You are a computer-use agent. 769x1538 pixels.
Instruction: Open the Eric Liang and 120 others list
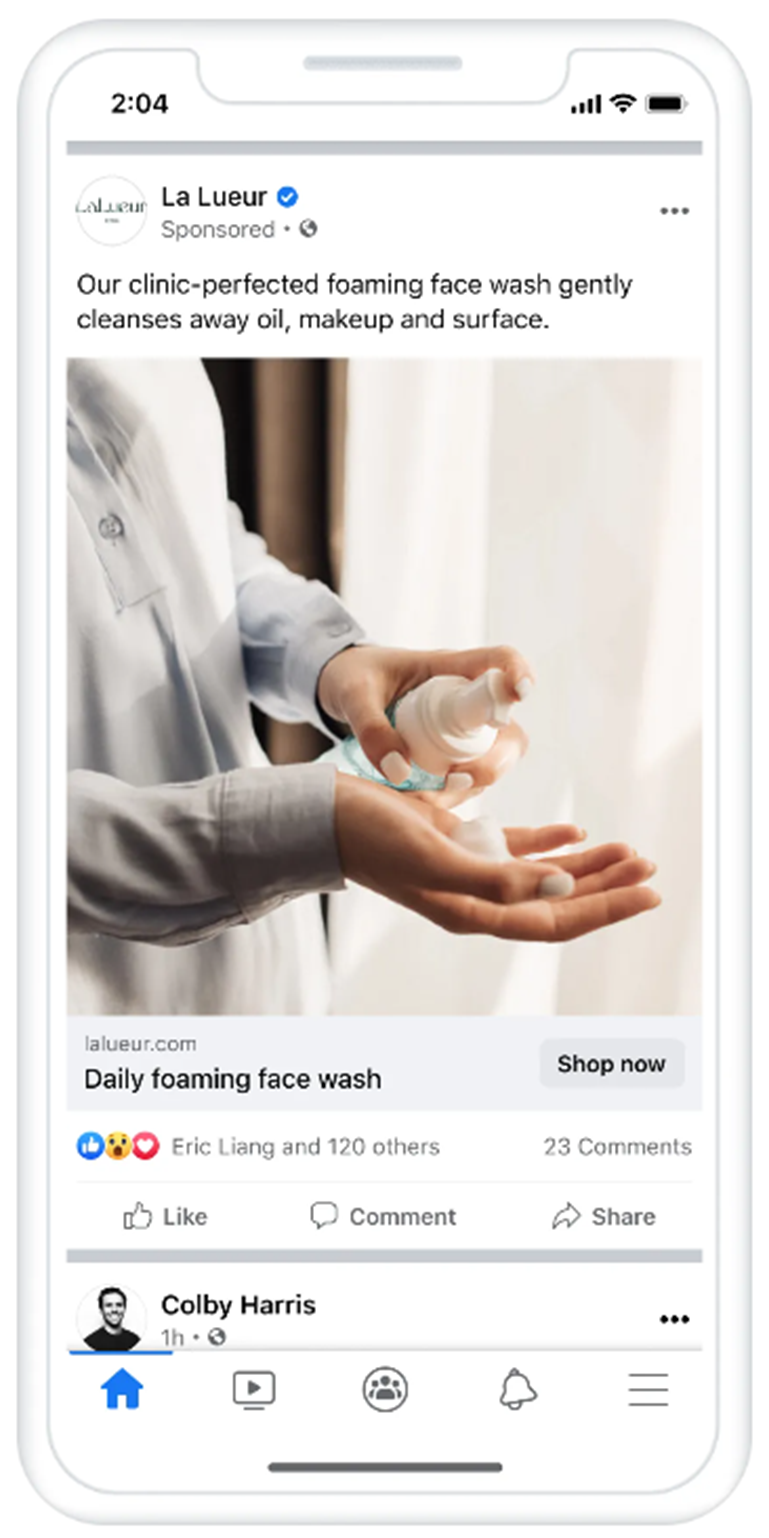click(x=305, y=1146)
